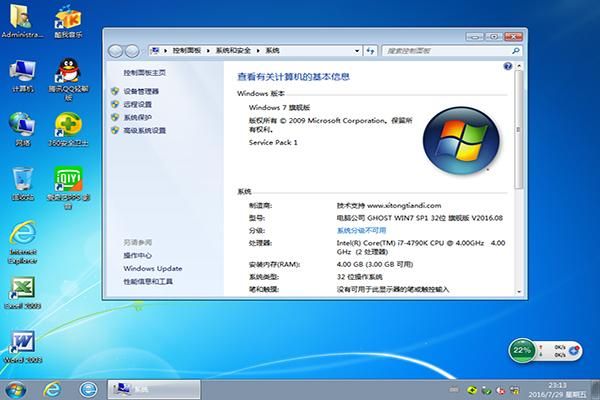Open 控制面板主页 link
The width and height of the screenshot is (600, 400).
click(x=145, y=73)
